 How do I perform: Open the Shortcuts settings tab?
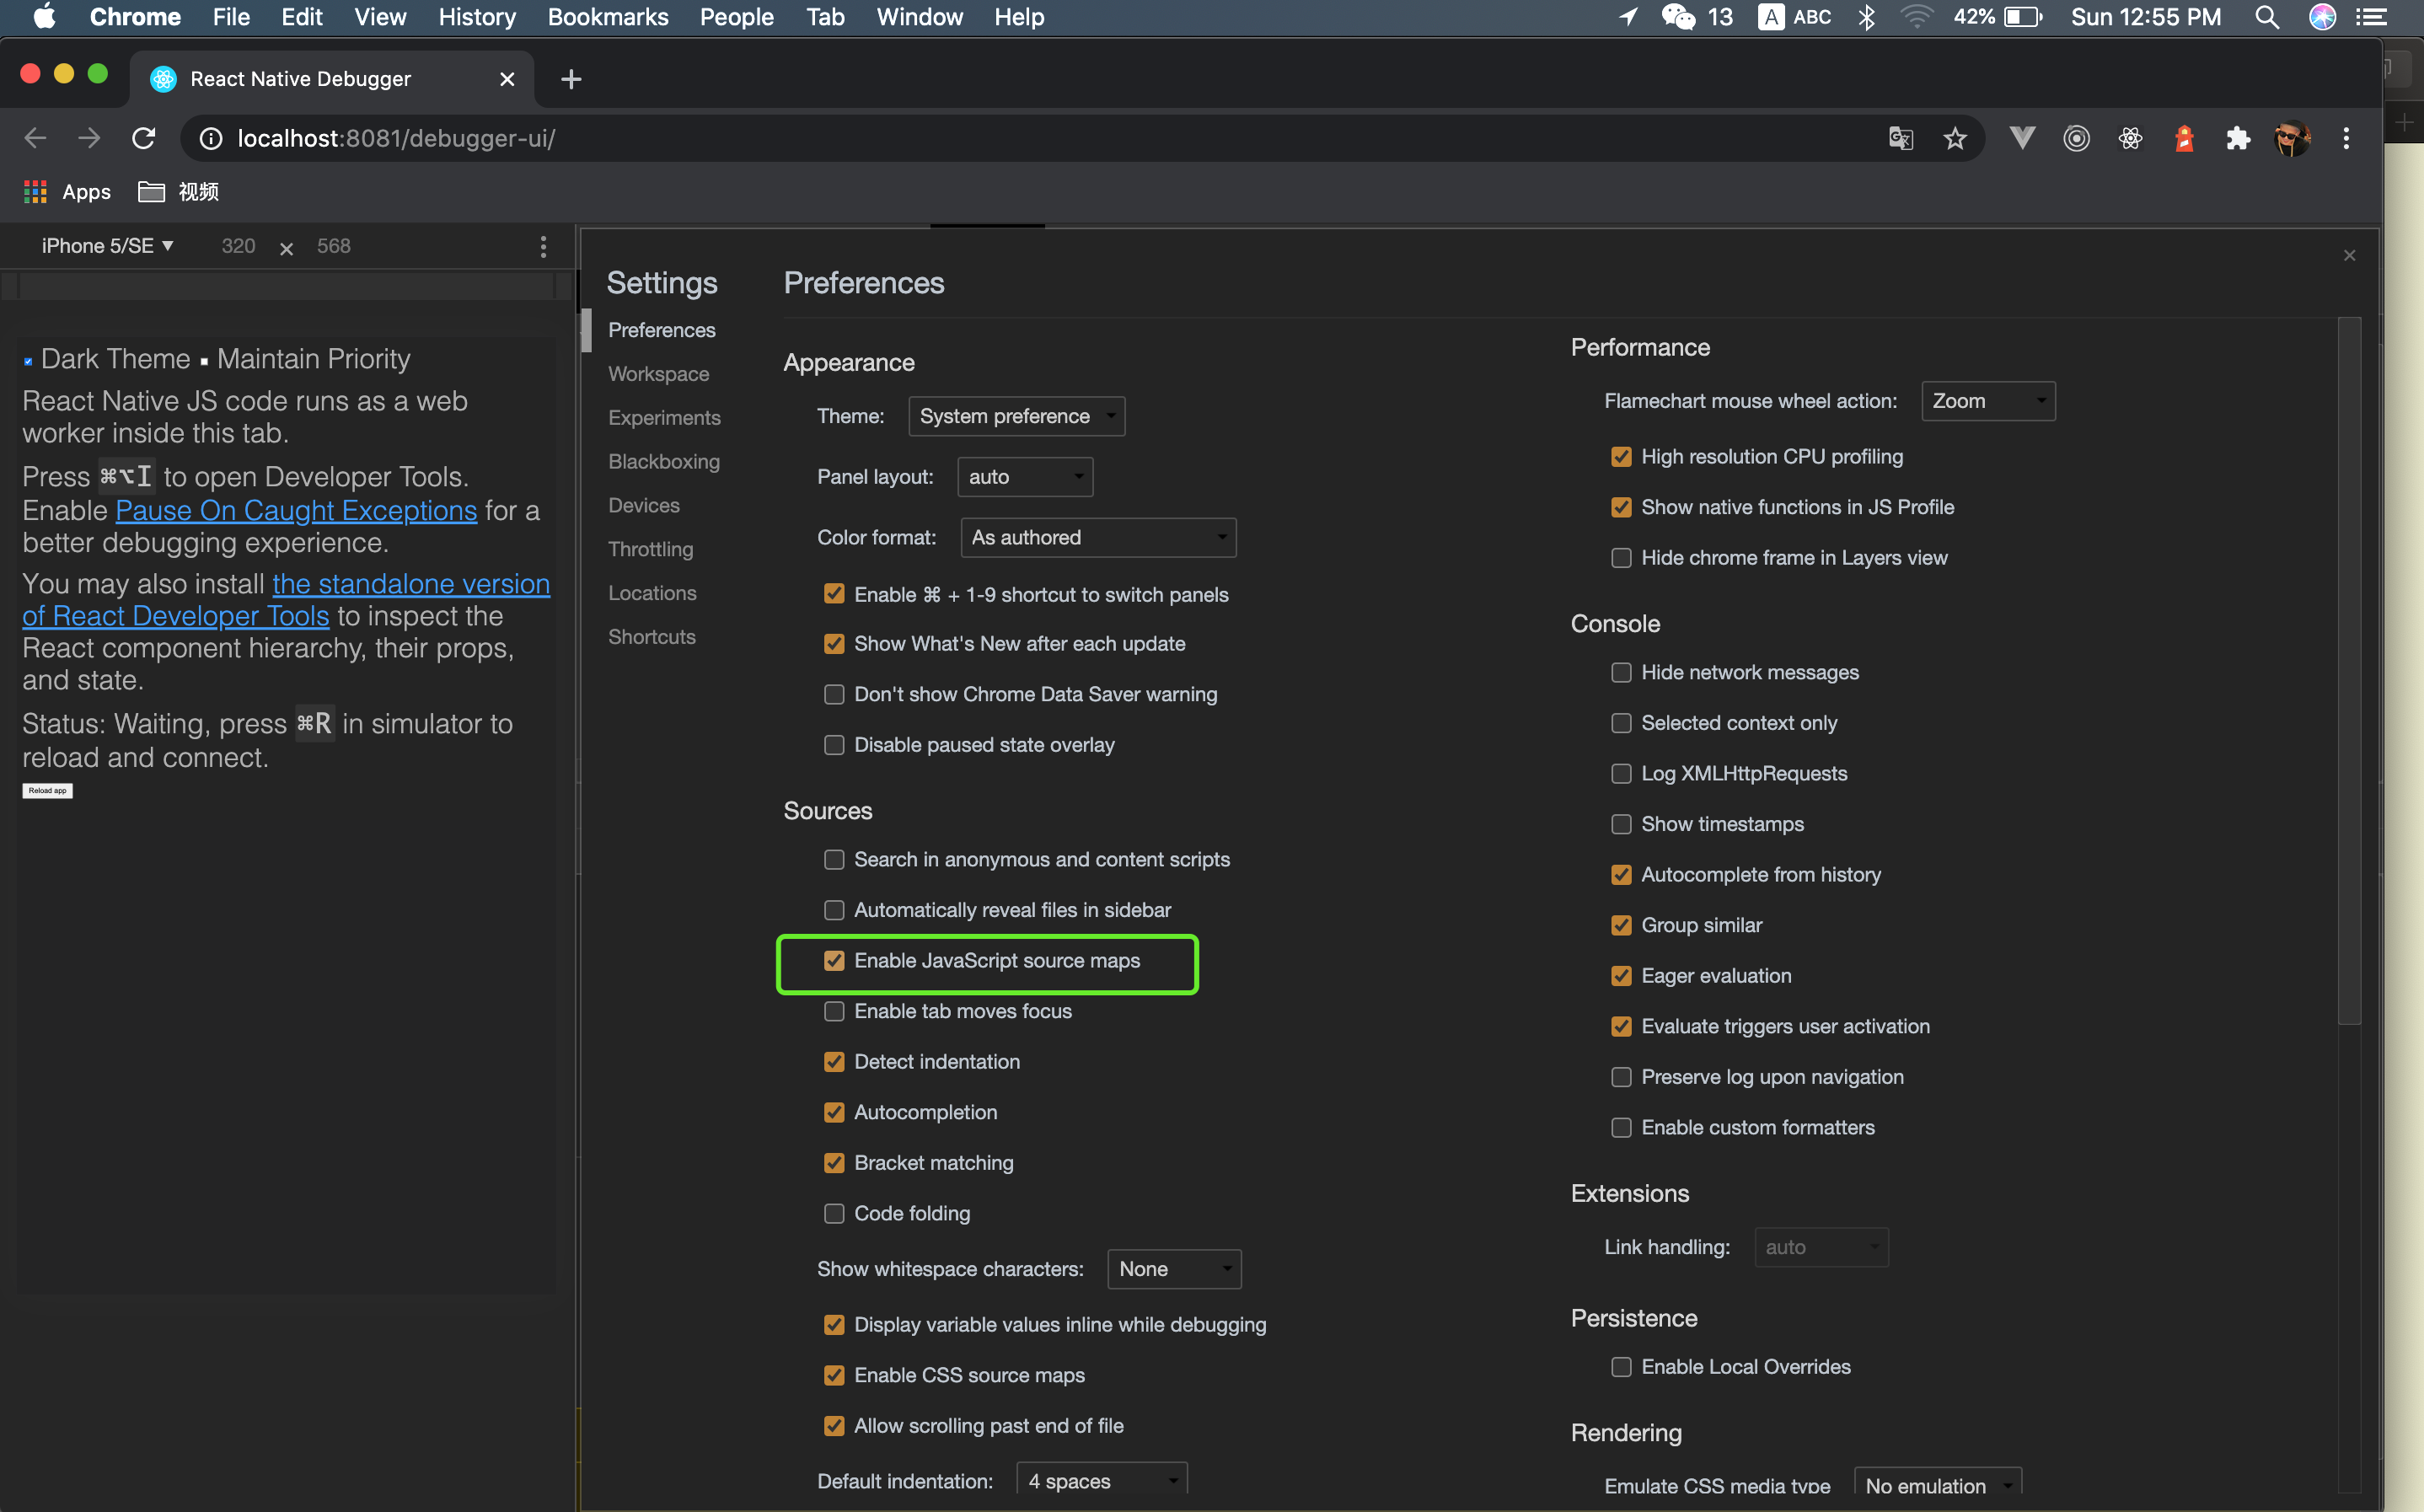652,637
